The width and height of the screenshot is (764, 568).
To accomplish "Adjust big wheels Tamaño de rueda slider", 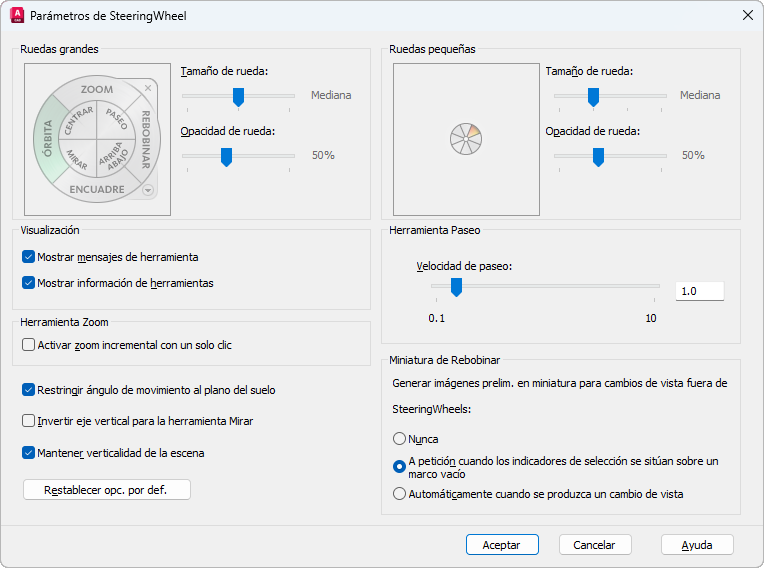I will [238, 96].
